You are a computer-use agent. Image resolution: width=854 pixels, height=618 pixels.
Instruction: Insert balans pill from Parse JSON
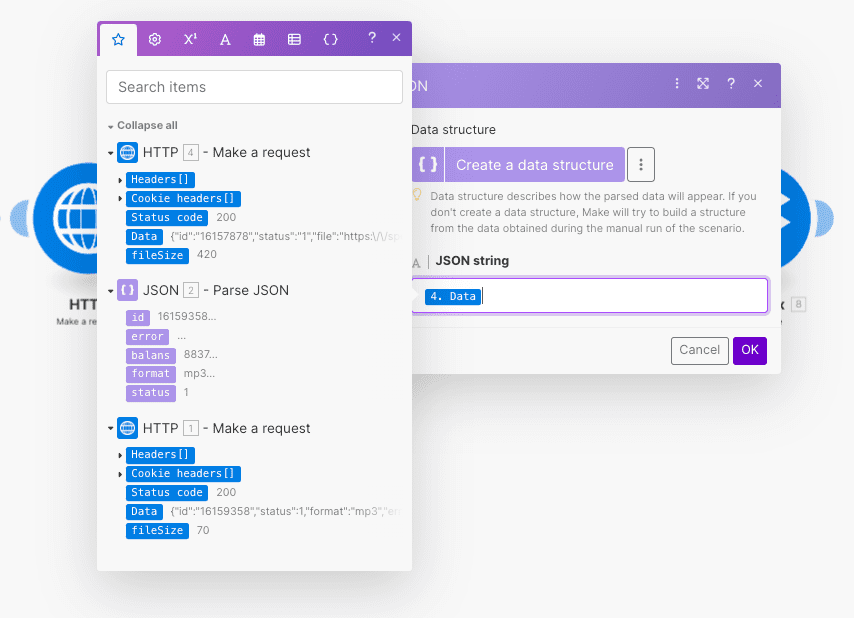pos(150,356)
